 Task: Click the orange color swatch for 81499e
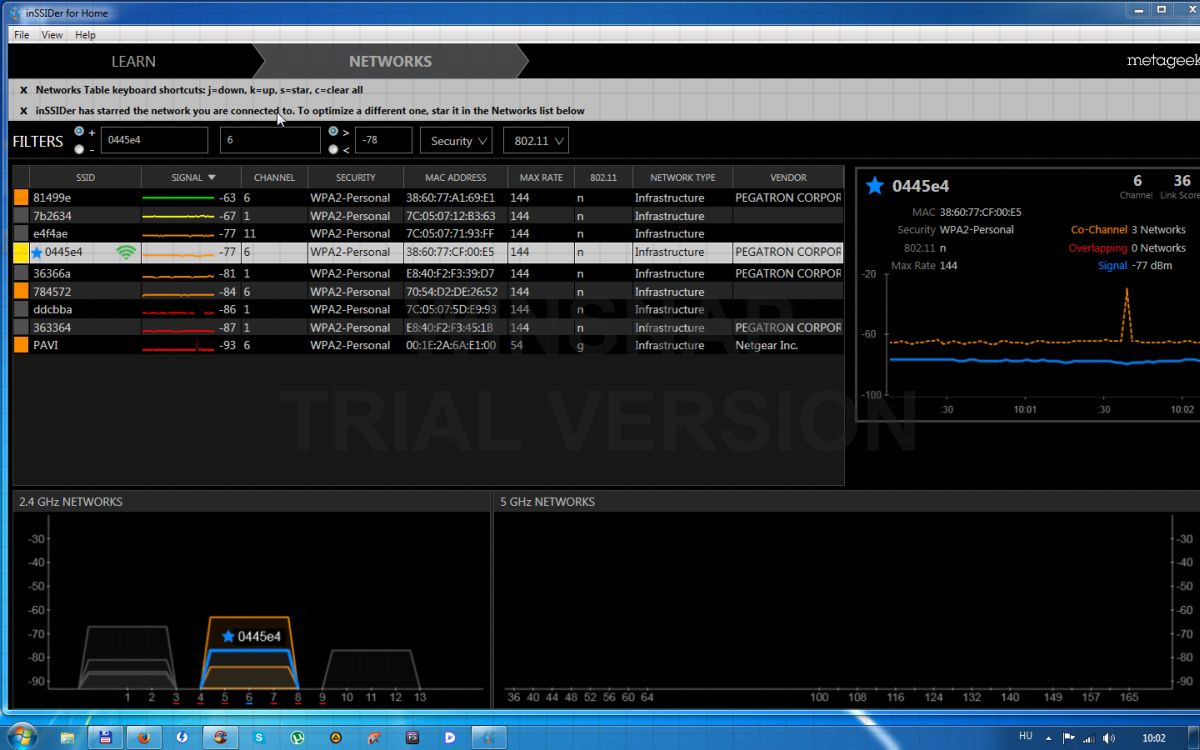tap(21, 198)
